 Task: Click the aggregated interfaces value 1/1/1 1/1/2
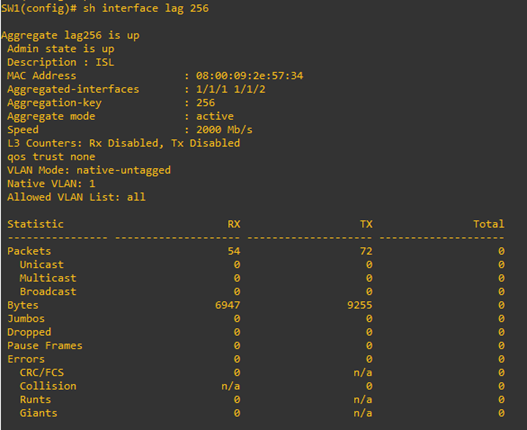click(231, 89)
